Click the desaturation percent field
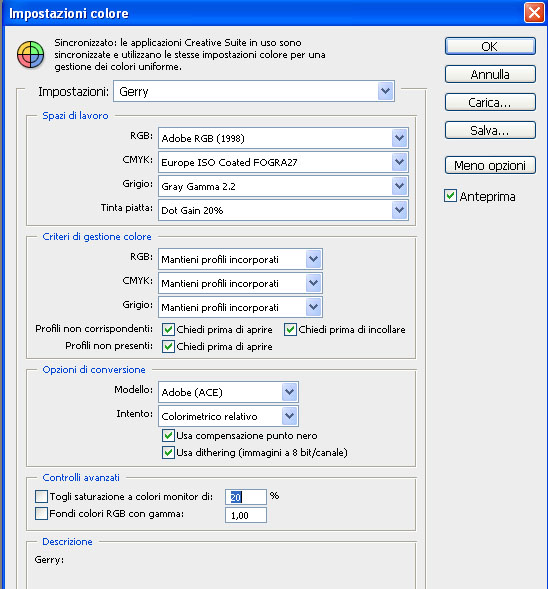Screen dimensions: 548x589 tap(246, 497)
